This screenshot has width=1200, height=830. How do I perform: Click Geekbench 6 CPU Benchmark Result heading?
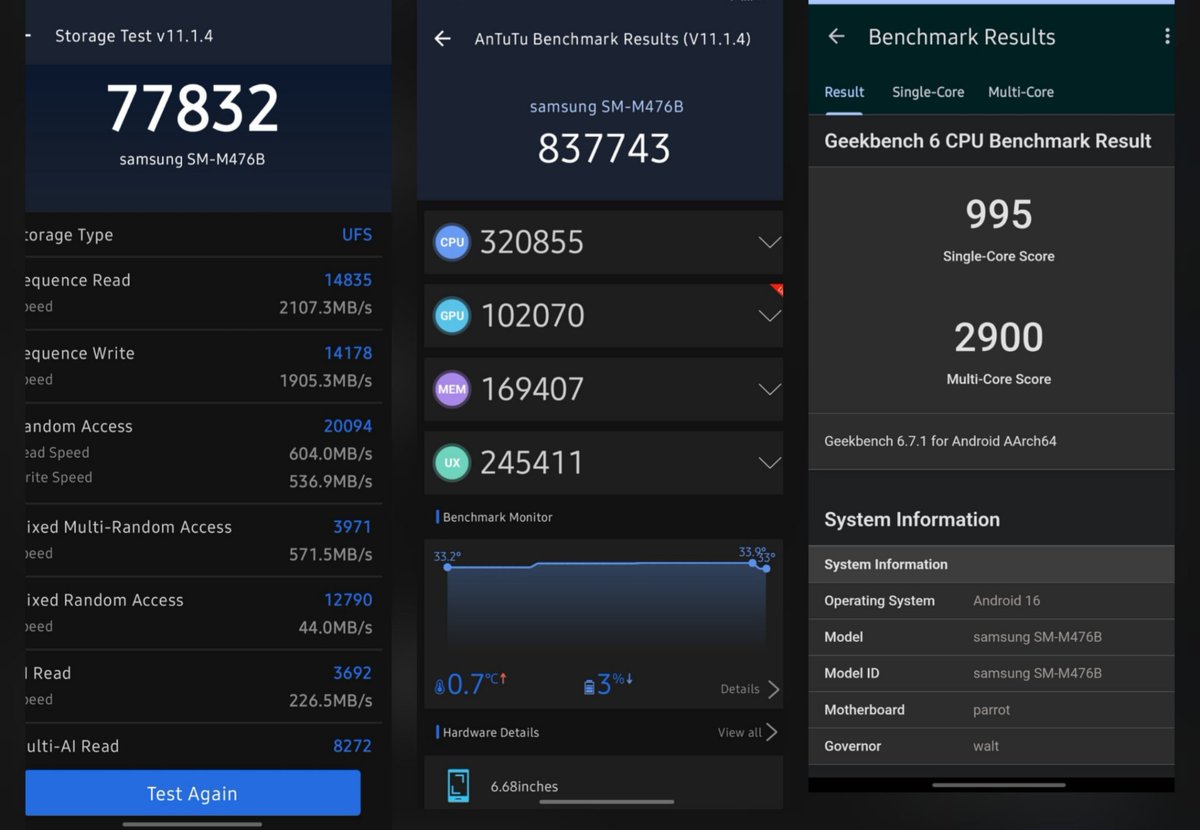(988, 141)
